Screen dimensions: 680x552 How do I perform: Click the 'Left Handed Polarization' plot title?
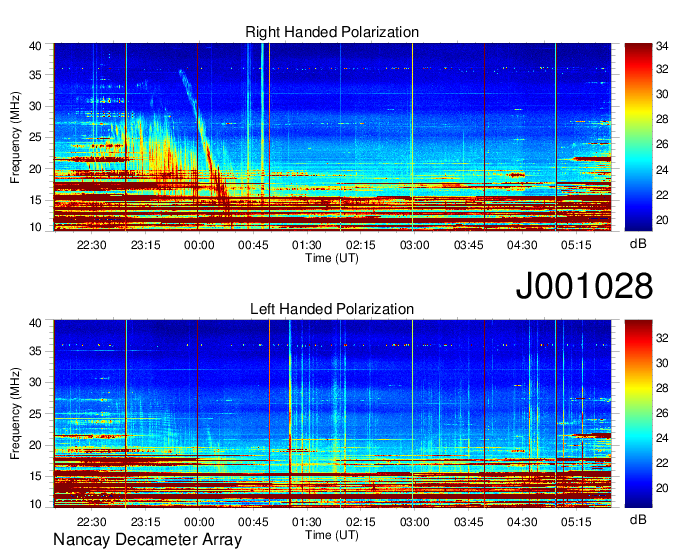pyautogui.click(x=332, y=309)
